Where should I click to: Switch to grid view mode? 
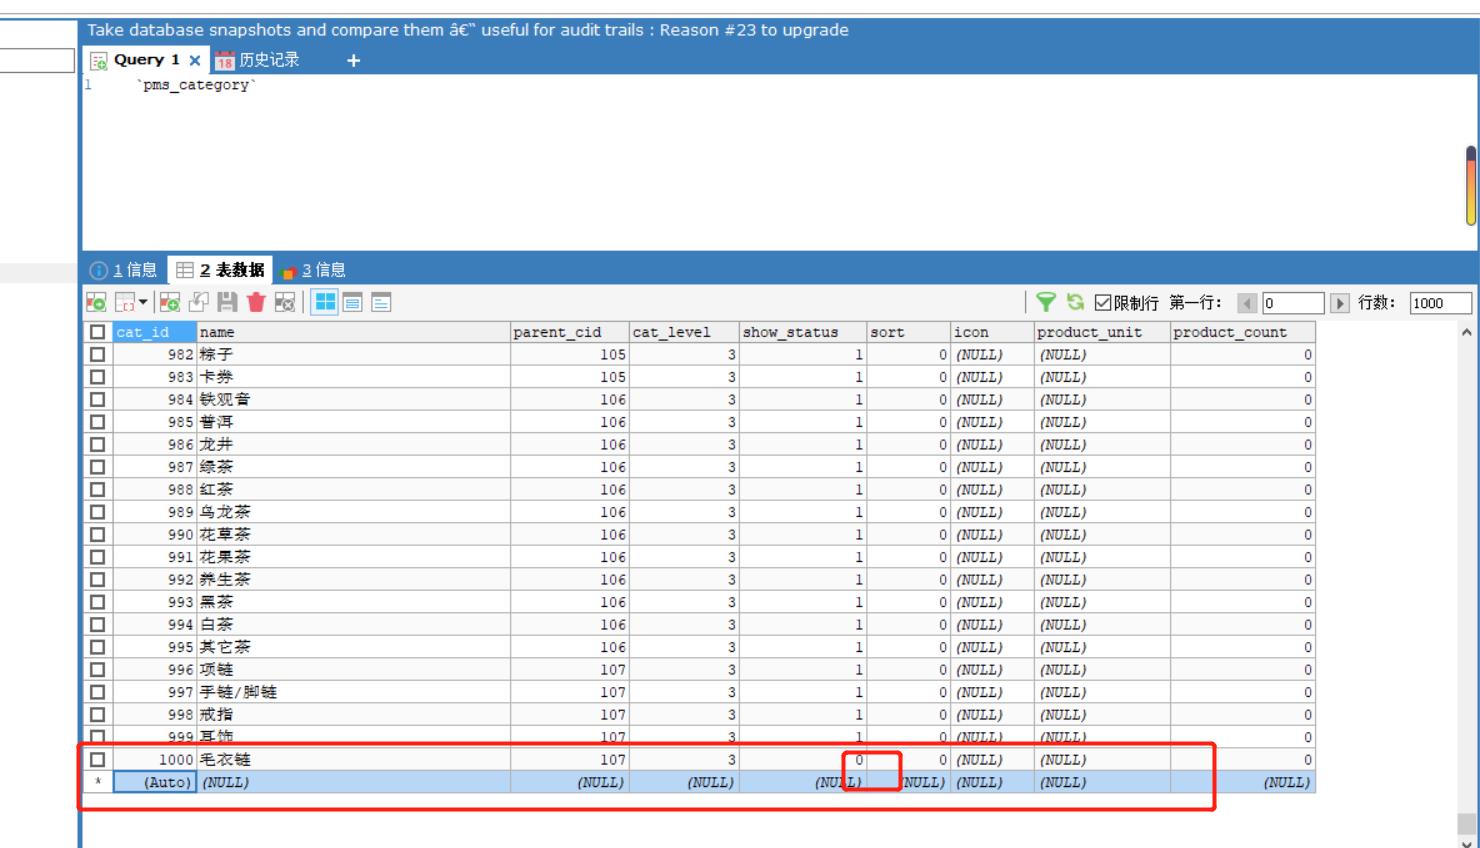[325, 302]
